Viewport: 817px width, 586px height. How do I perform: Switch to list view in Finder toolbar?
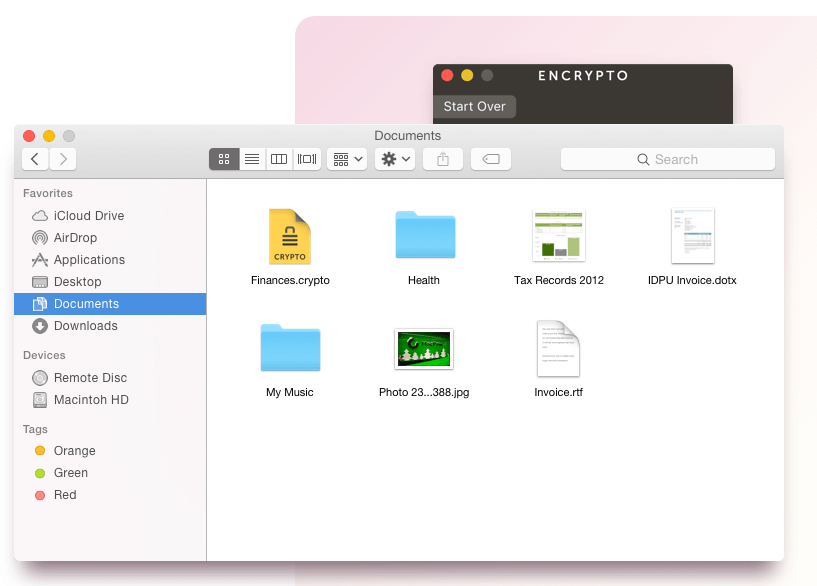(252, 159)
